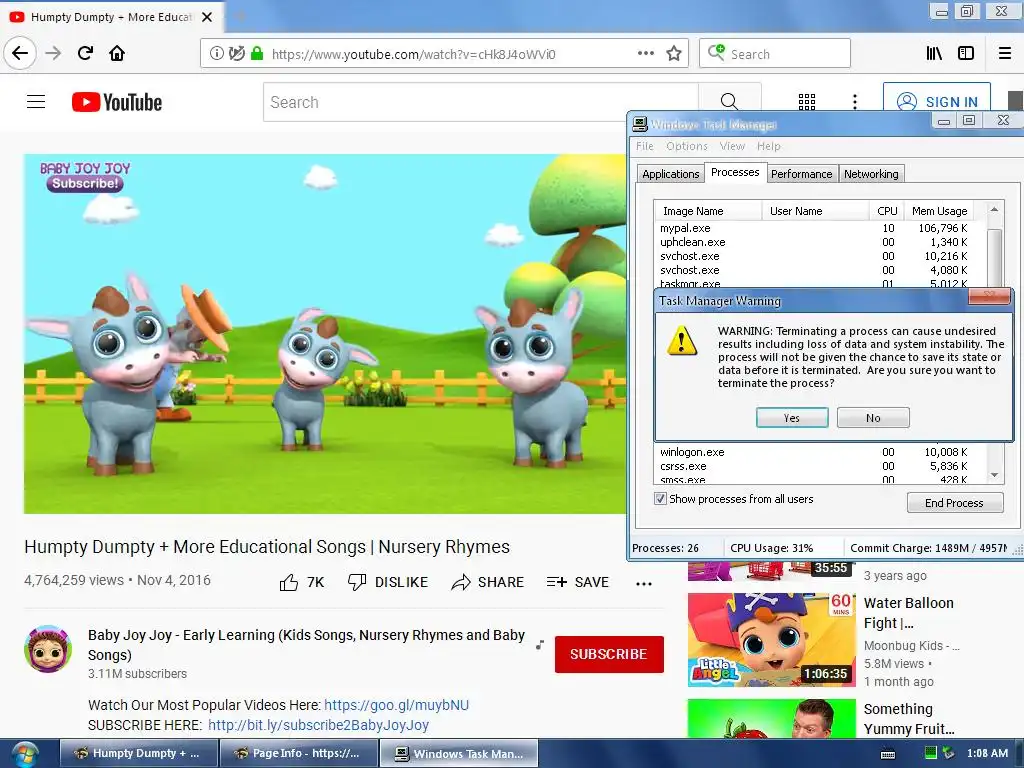Open the browser home page icon

[x=117, y=53]
